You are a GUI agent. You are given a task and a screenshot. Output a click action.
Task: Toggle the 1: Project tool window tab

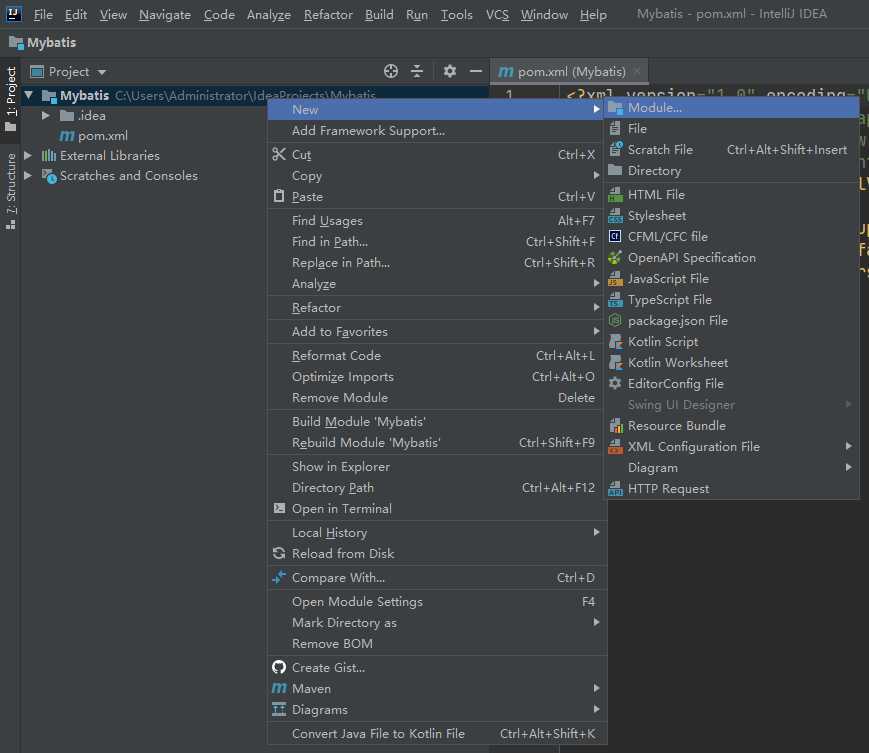[x=11, y=98]
